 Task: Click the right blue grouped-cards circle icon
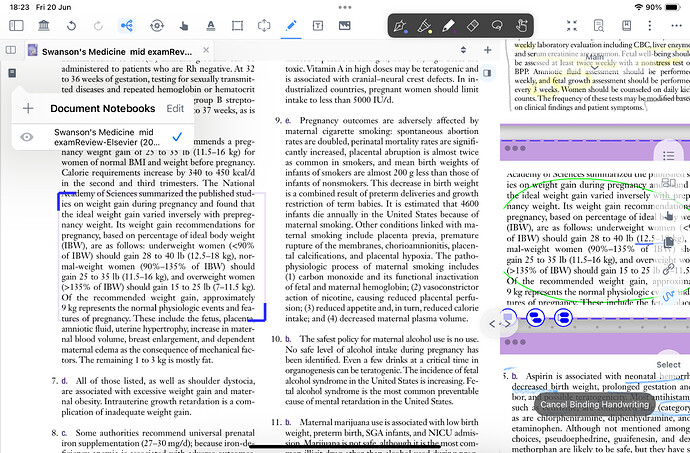(563, 317)
